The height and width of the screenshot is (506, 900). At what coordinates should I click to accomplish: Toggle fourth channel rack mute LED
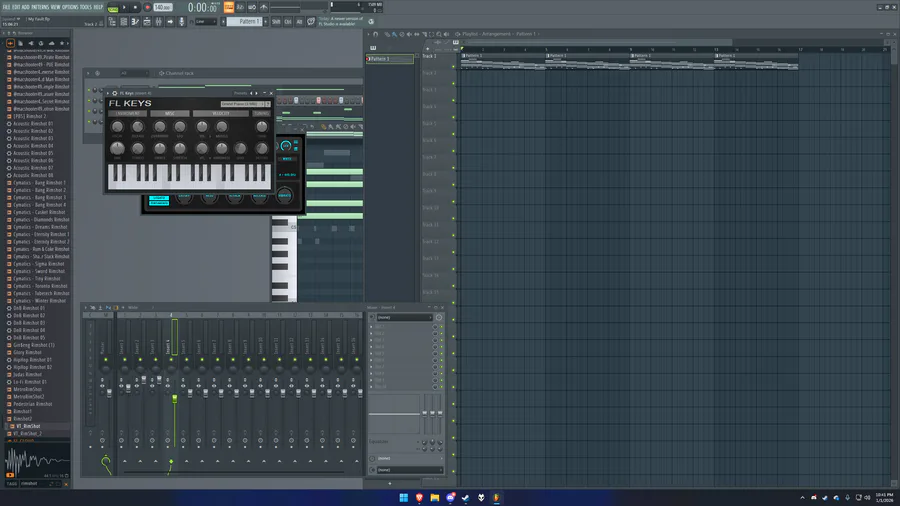click(x=89, y=122)
